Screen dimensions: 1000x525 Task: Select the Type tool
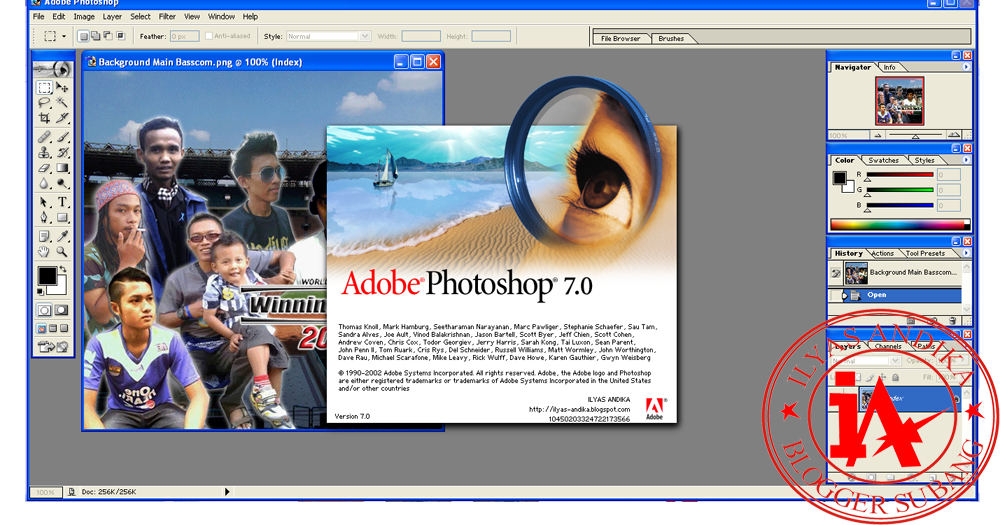[x=62, y=203]
